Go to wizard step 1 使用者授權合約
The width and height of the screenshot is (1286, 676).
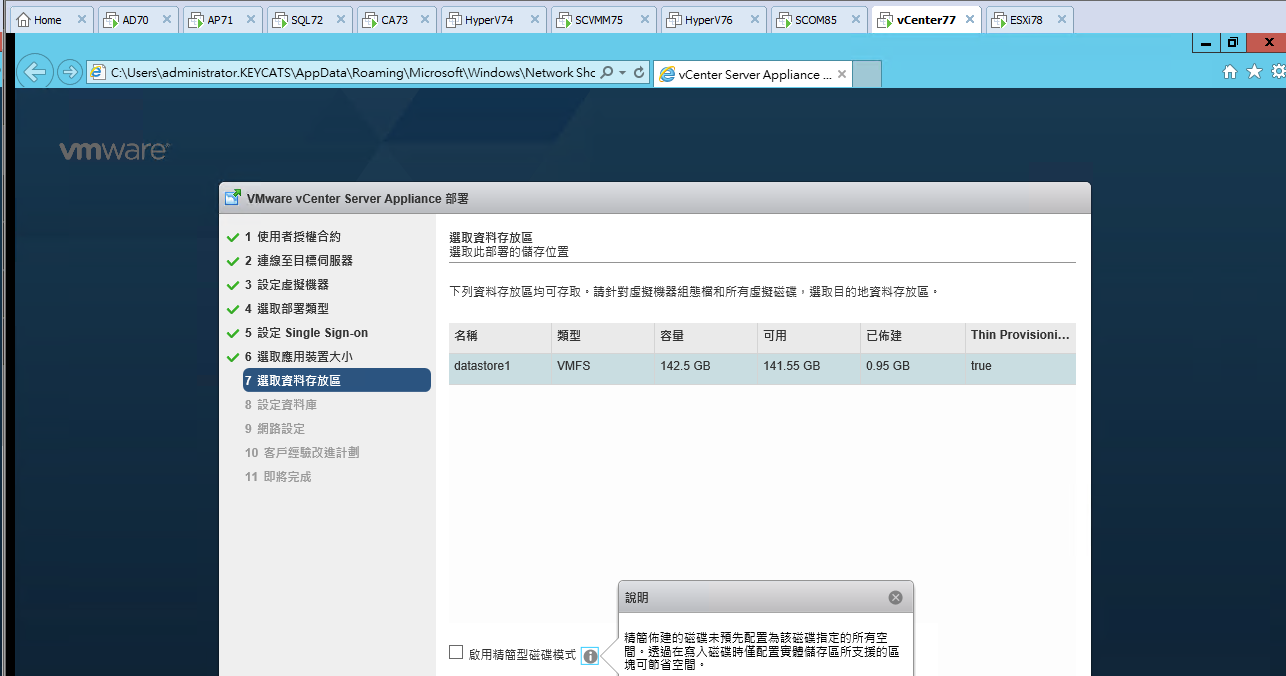point(292,237)
